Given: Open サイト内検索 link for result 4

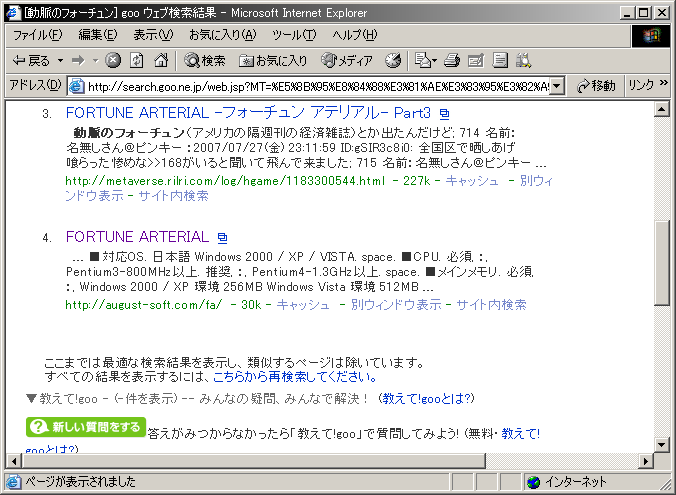Looking at the screenshot, I should coord(491,305).
